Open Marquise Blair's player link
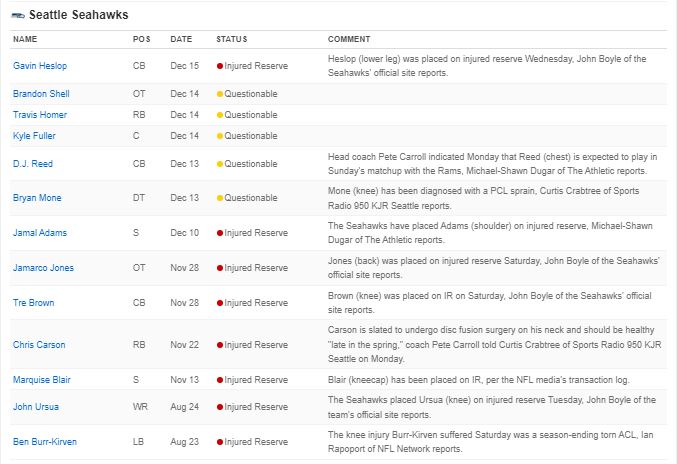 pyautogui.click(x=41, y=380)
